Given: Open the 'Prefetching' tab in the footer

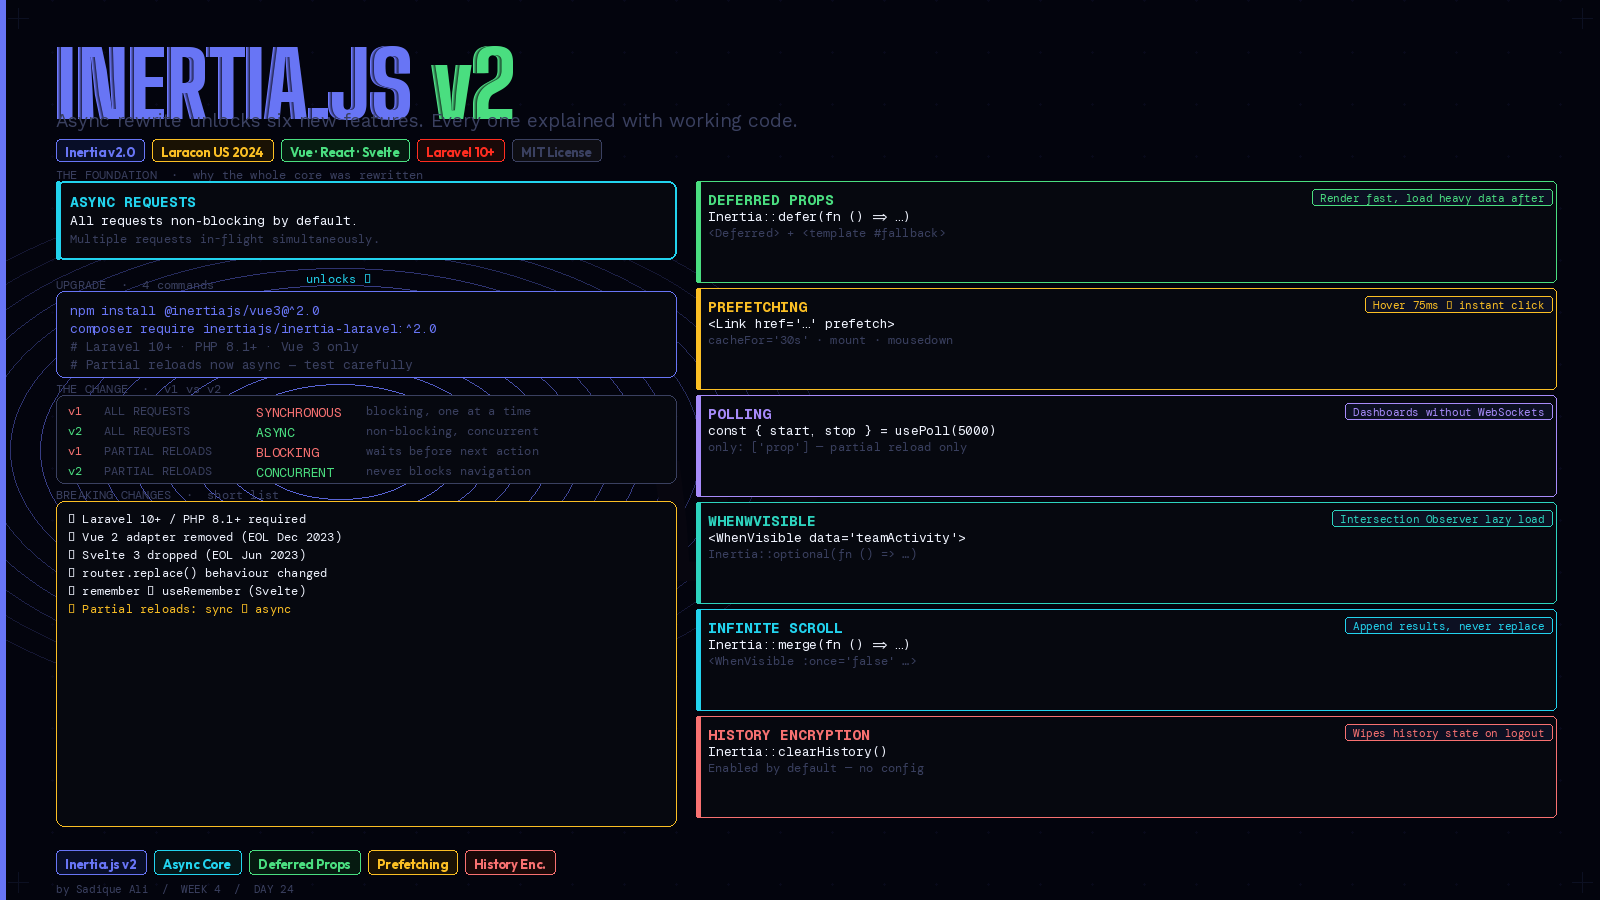Looking at the screenshot, I should (x=412, y=863).
